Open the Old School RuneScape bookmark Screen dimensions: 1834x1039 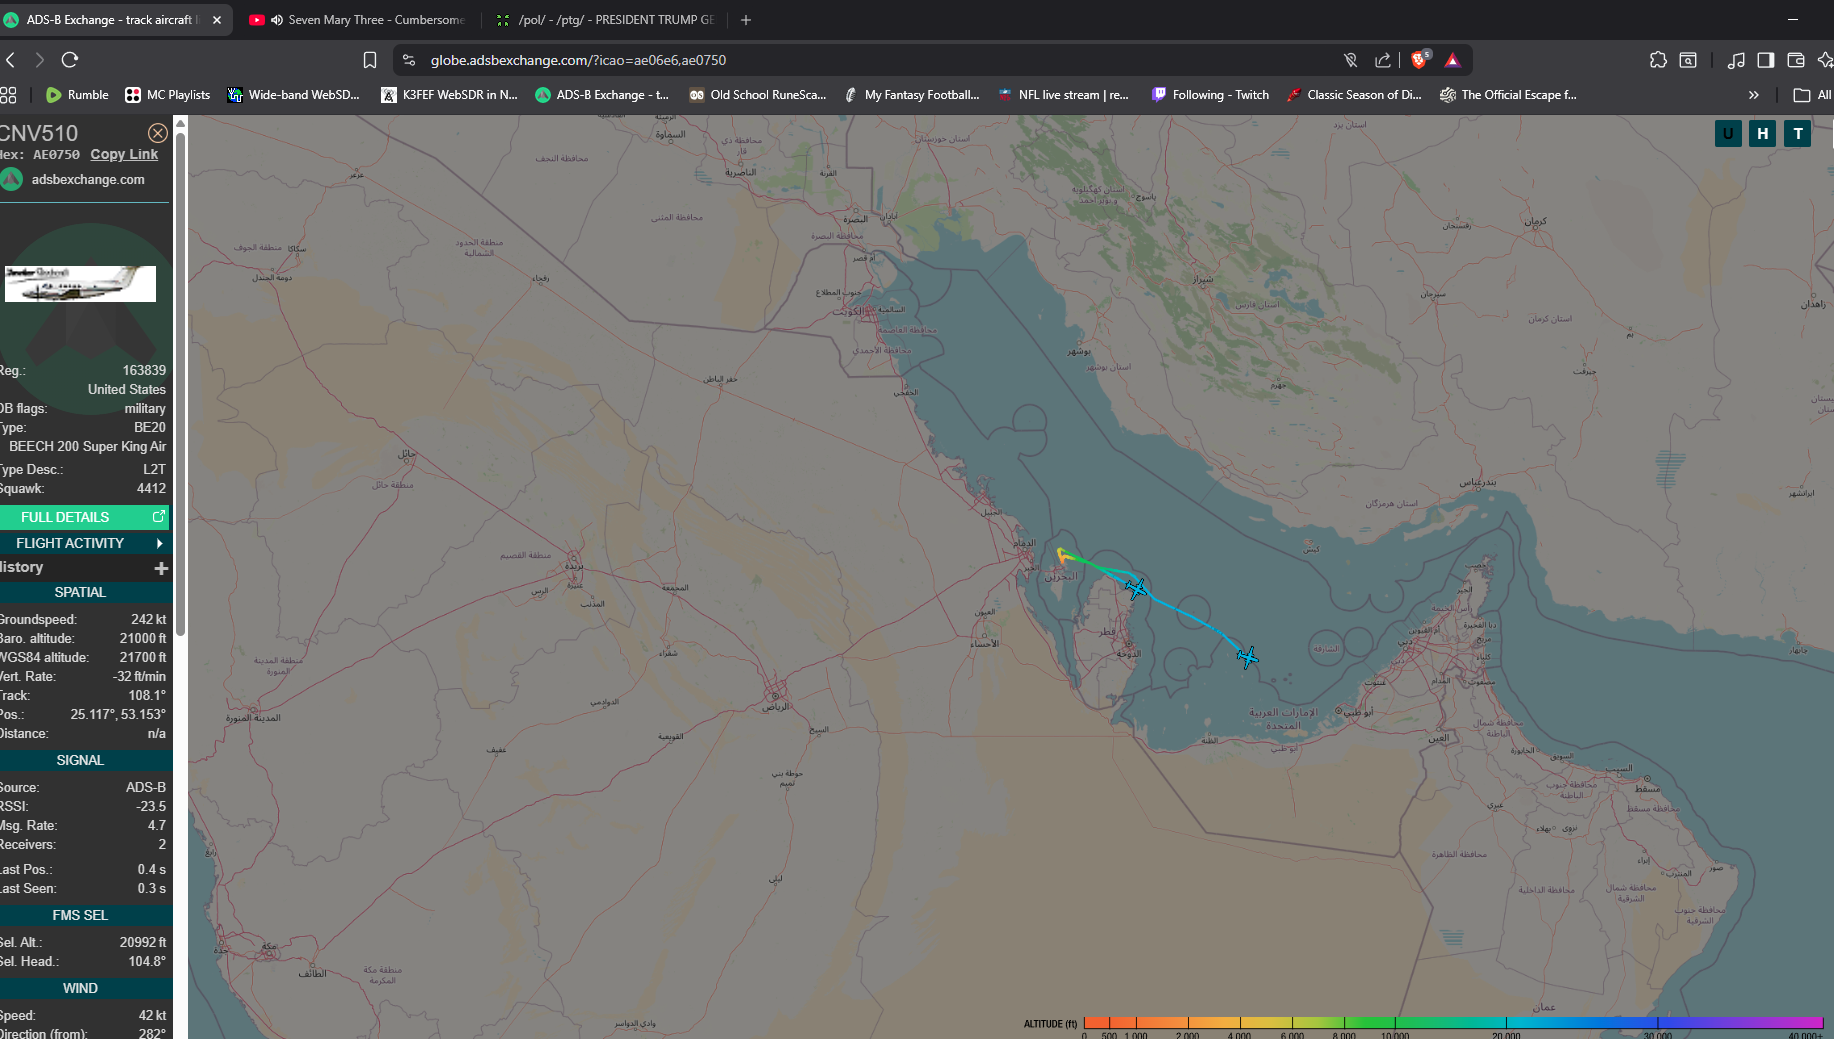click(x=758, y=95)
